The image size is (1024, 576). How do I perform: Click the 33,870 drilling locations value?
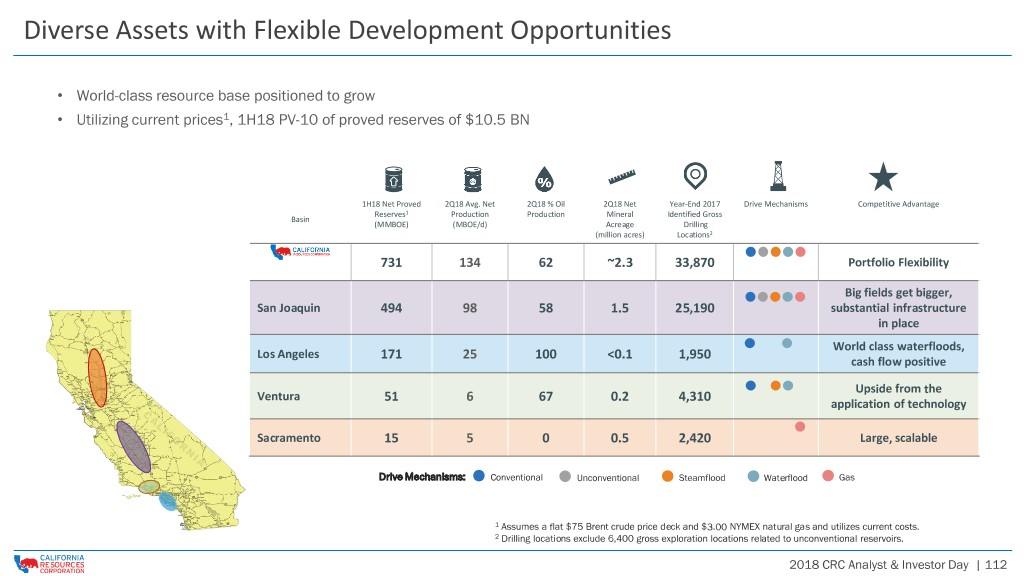coord(695,263)
